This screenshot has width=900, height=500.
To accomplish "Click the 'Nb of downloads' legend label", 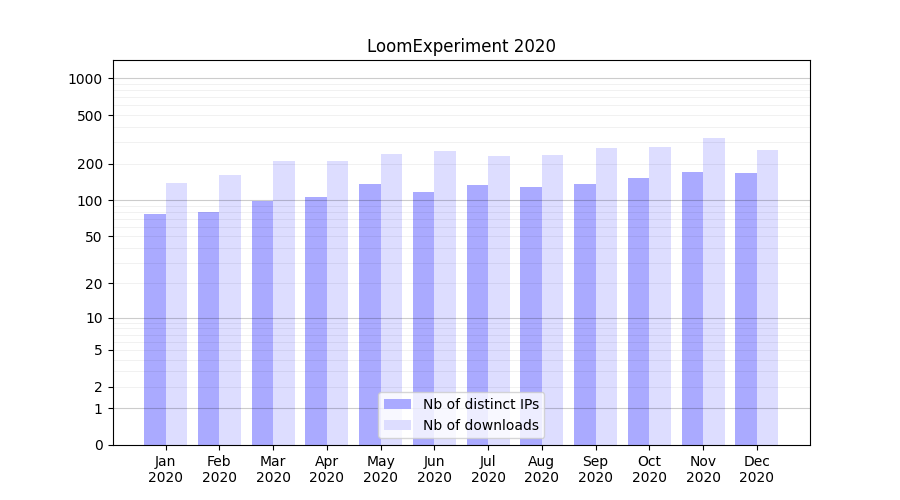I will click(480, 425).
